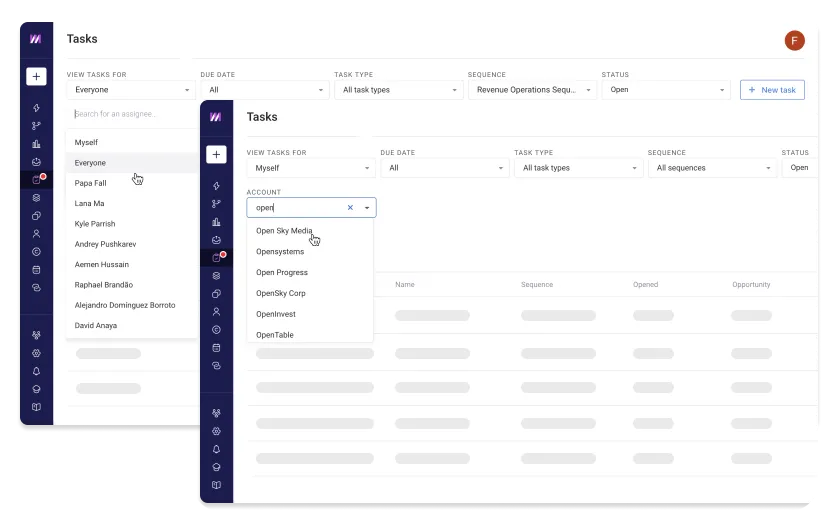Open the Due Date dropdown in the front window
Image resolution: width=837 pixels, height=525 pixels.
[445, 168]
